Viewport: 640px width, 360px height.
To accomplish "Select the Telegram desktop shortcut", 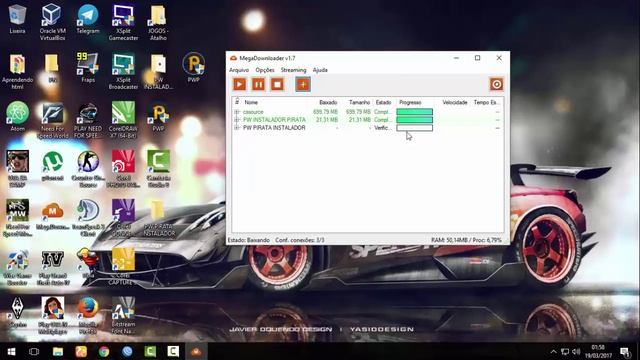I will (88, 19).
